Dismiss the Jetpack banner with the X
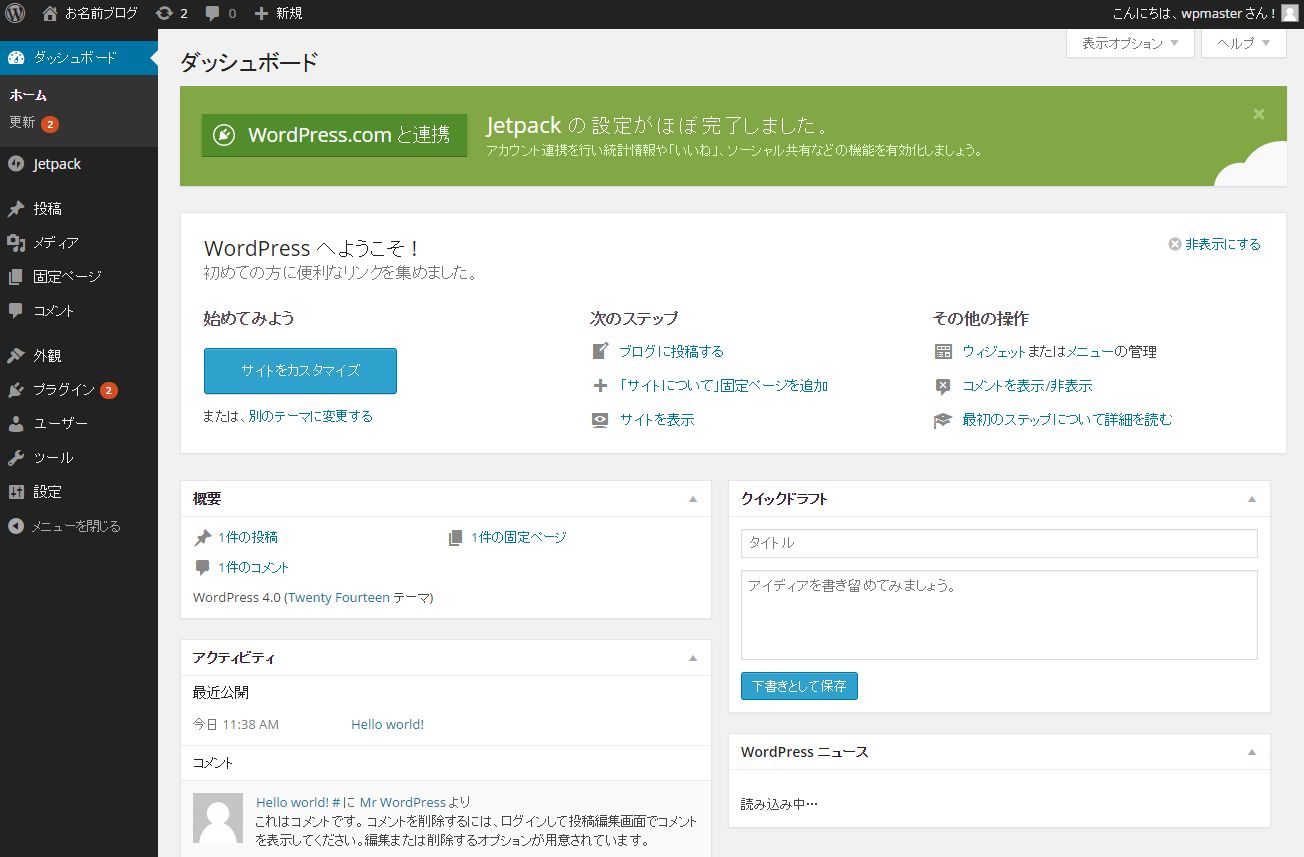Screen dimensions: 1304x857 (x=1259, y=114)
